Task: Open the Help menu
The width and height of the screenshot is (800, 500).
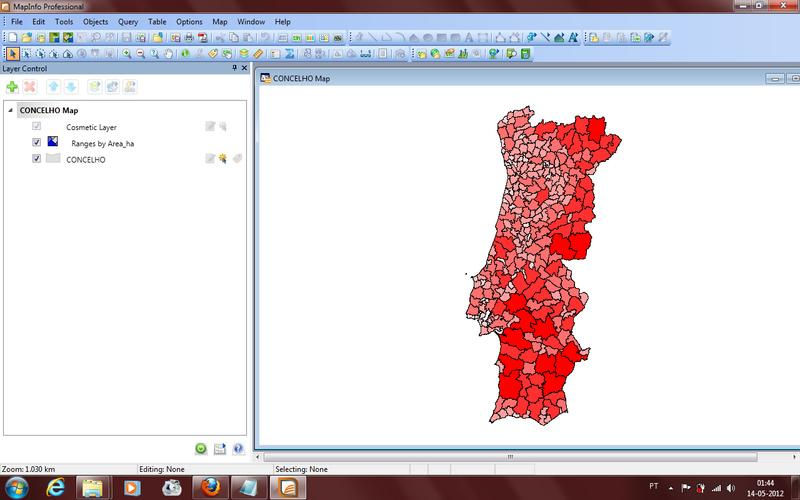Action: point(282,21)
